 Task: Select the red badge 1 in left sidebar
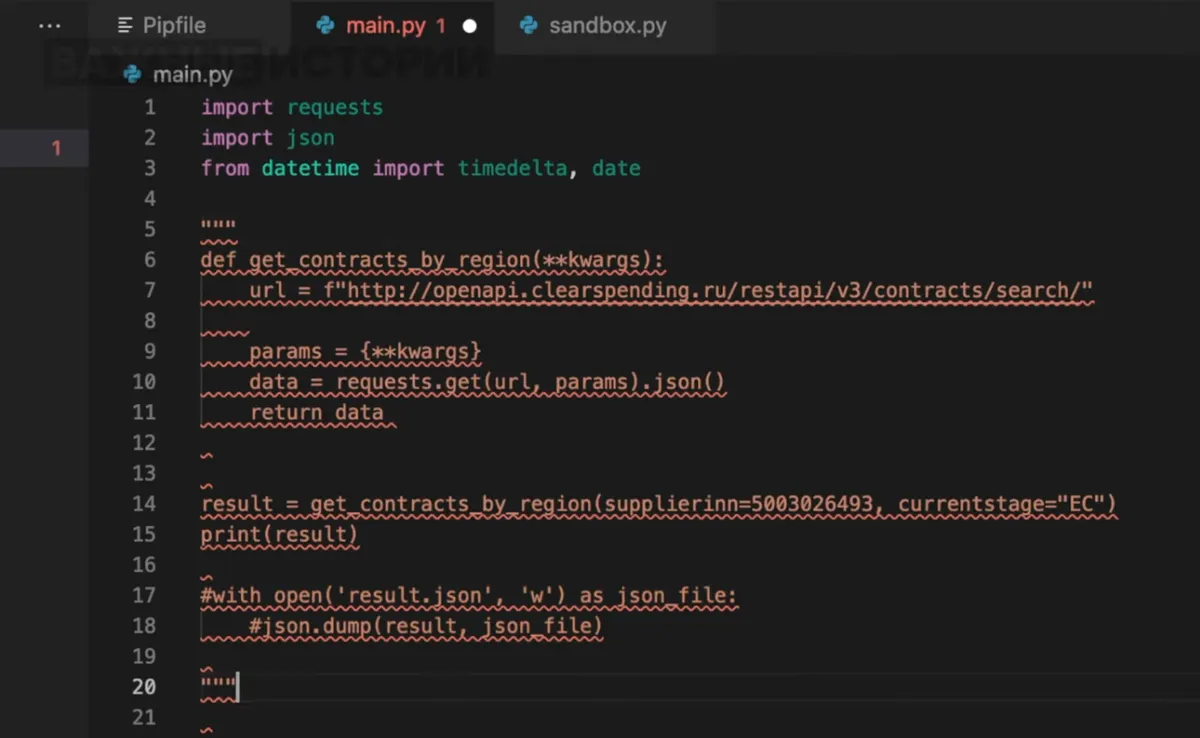tap(56, 148)
